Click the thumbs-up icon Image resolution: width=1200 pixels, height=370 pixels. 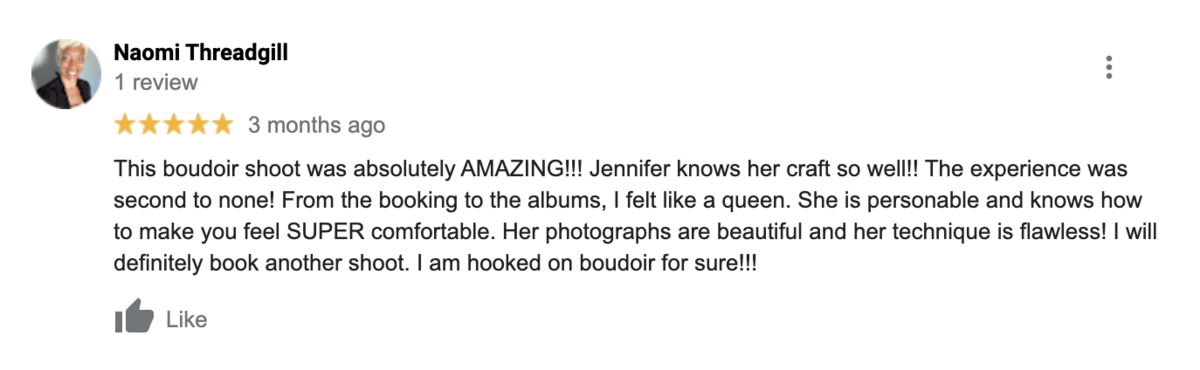click(134, 318)
